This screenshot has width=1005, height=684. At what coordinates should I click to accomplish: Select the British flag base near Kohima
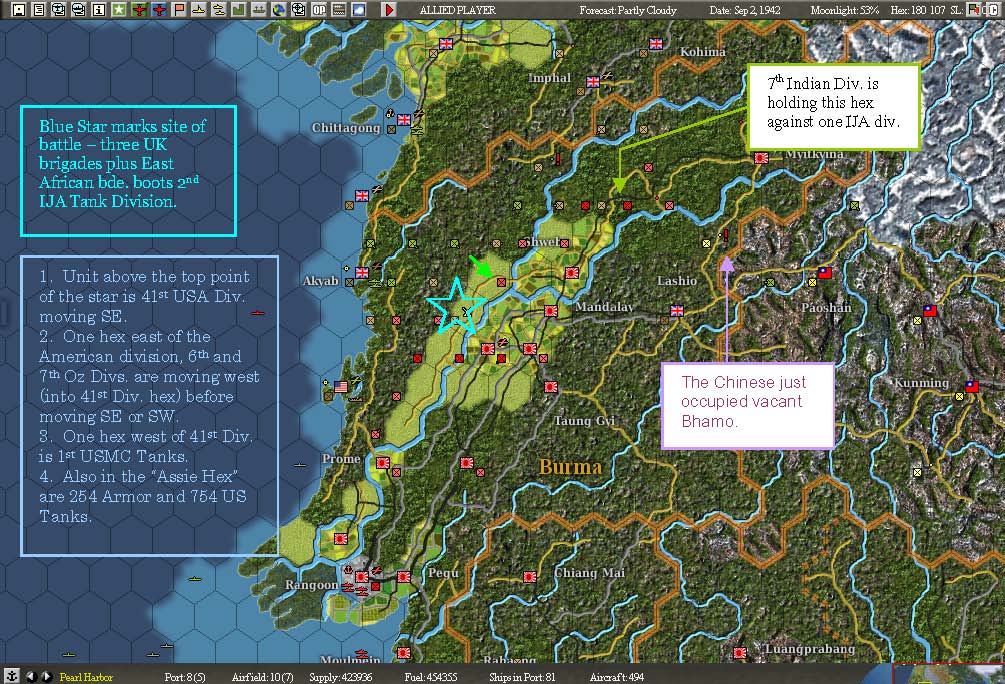pos(656,44)
